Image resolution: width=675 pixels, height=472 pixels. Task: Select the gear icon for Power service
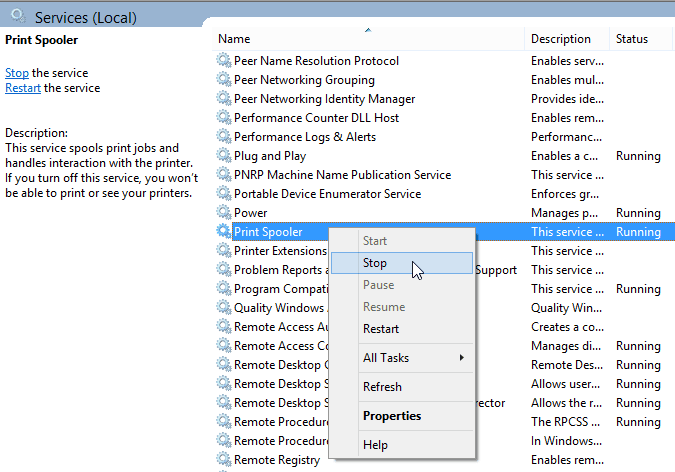click(x=224, y=213)
